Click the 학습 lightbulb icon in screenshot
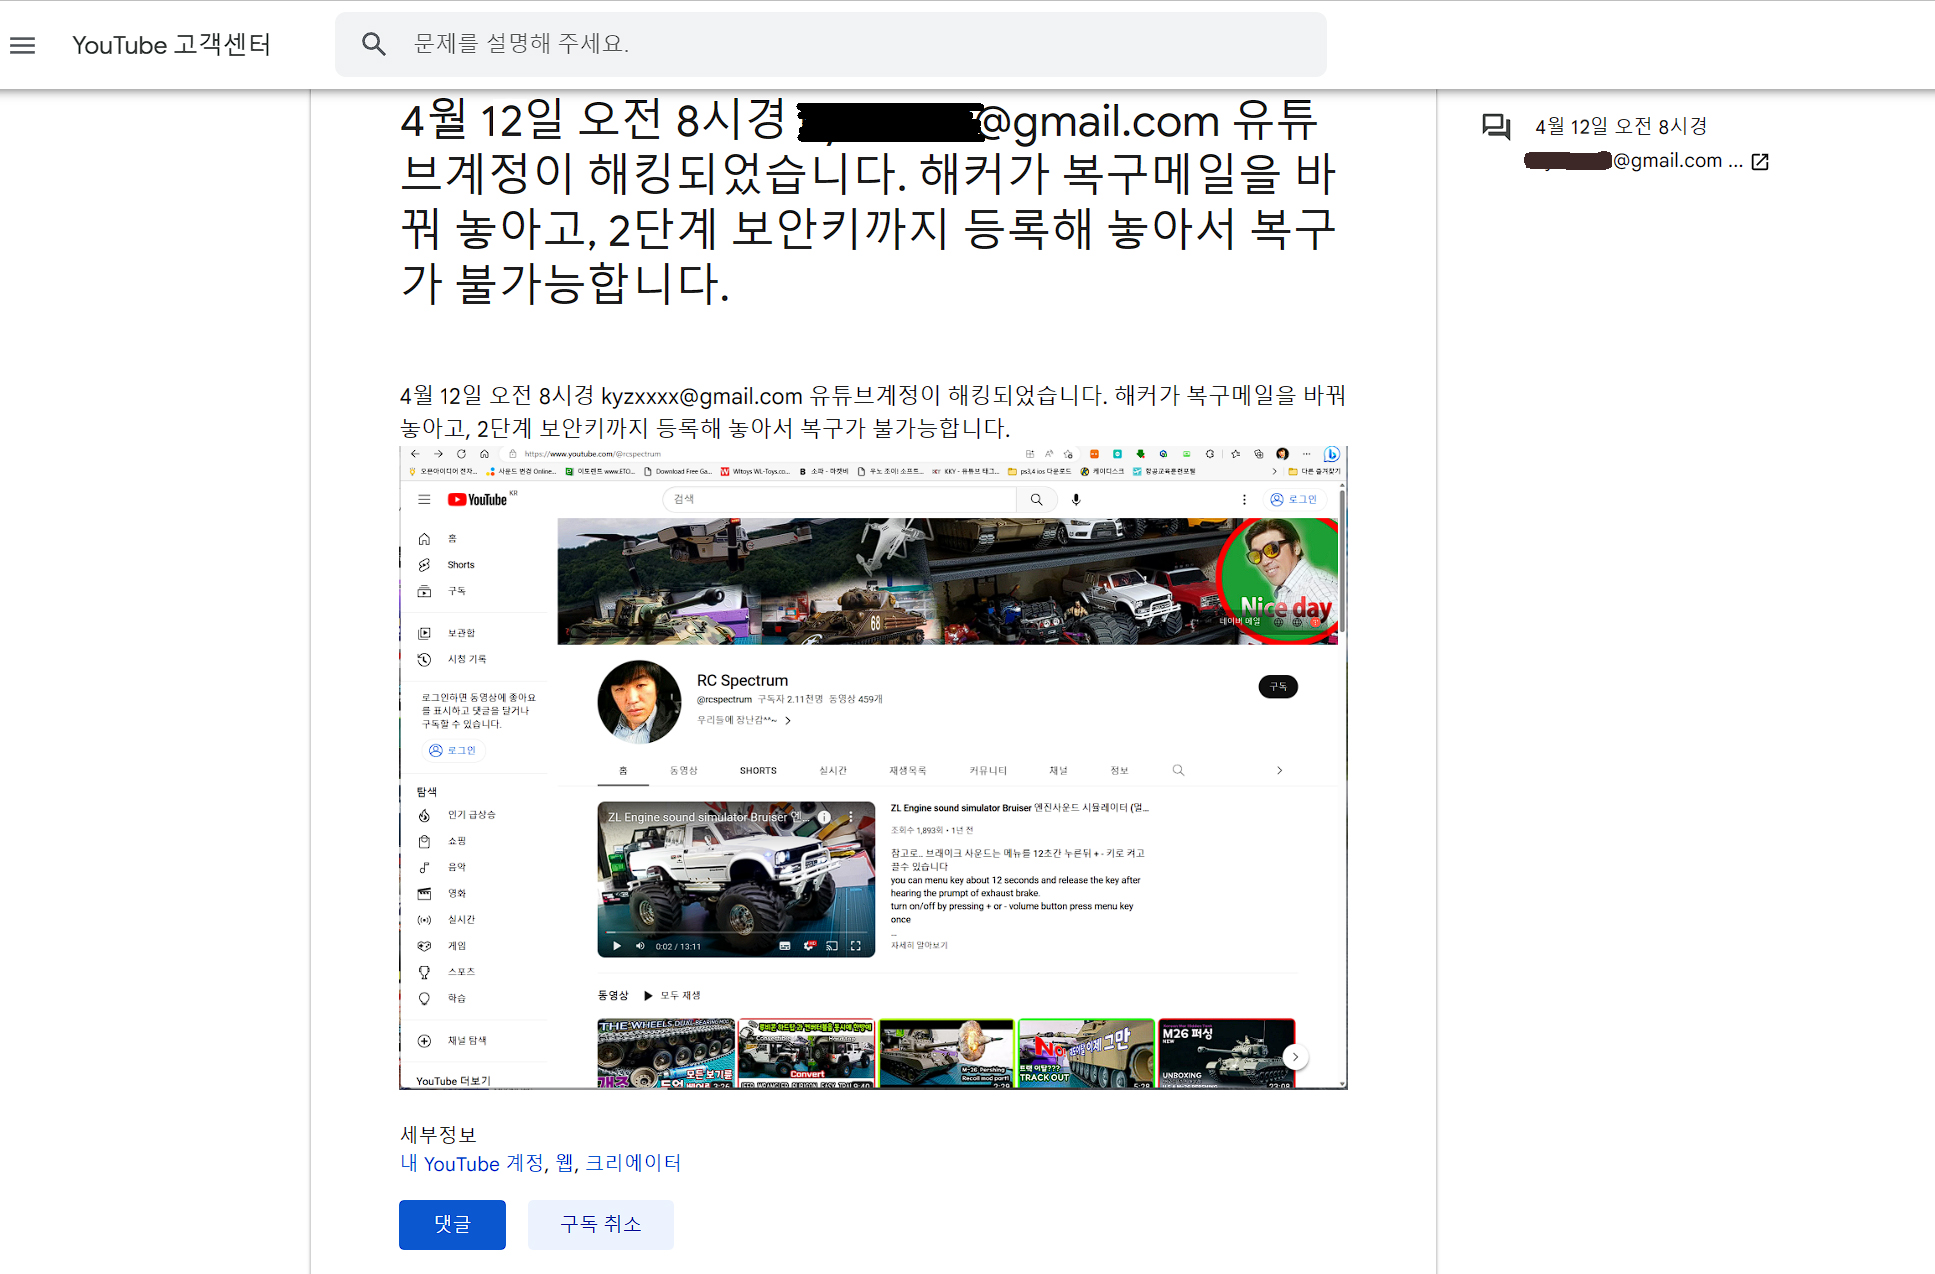Screen dimensions: 1935x1274 [x=424, y=998]
